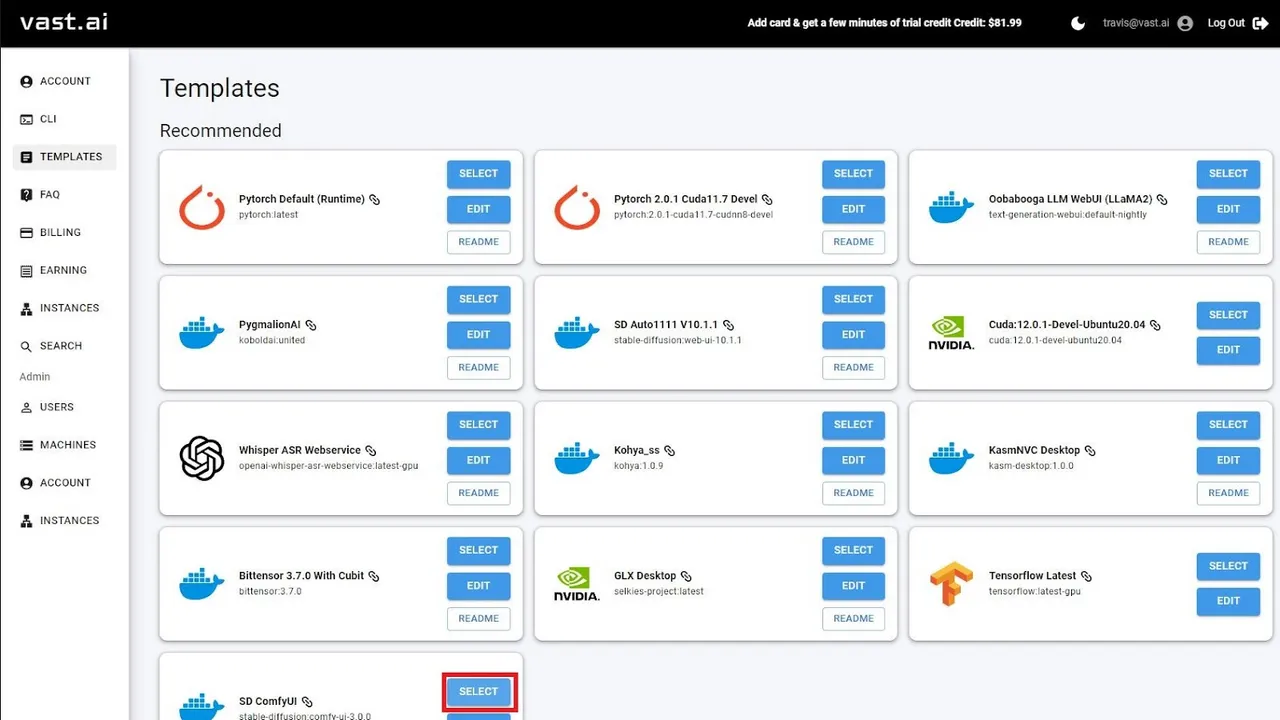
Task: Select the Oobabooga LLM WebUI template
Action: 1228,174
